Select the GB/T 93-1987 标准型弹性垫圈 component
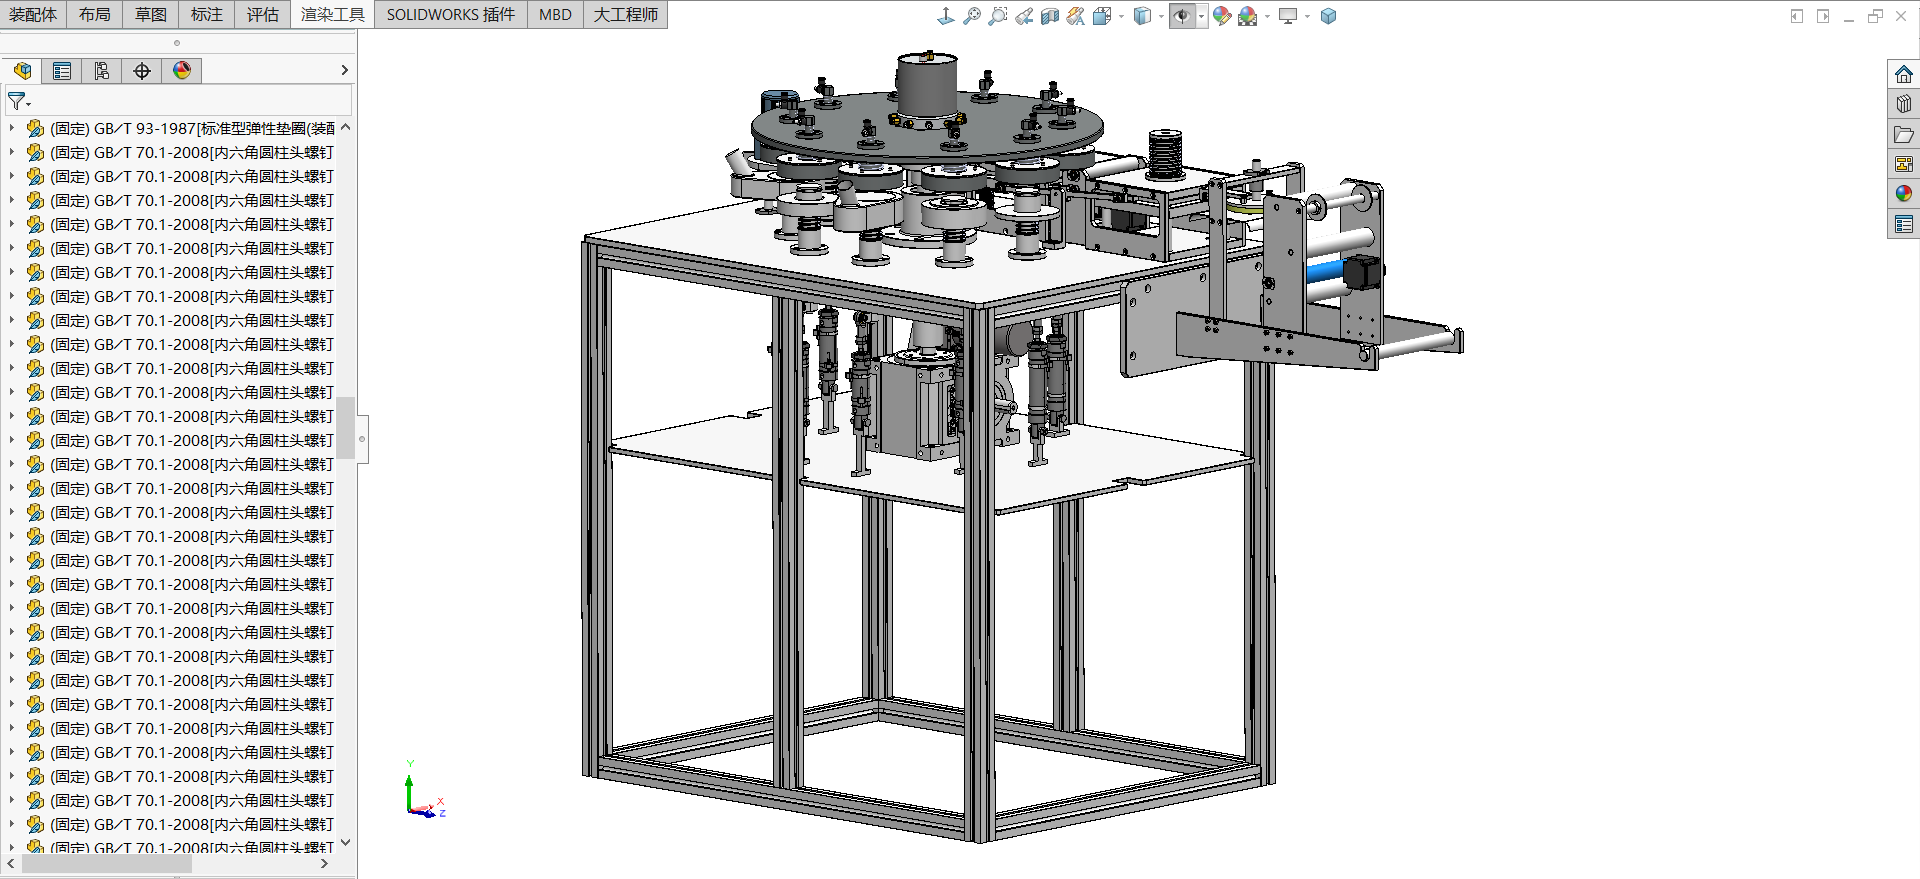The image size is (1920, 879). click(192, 128)
